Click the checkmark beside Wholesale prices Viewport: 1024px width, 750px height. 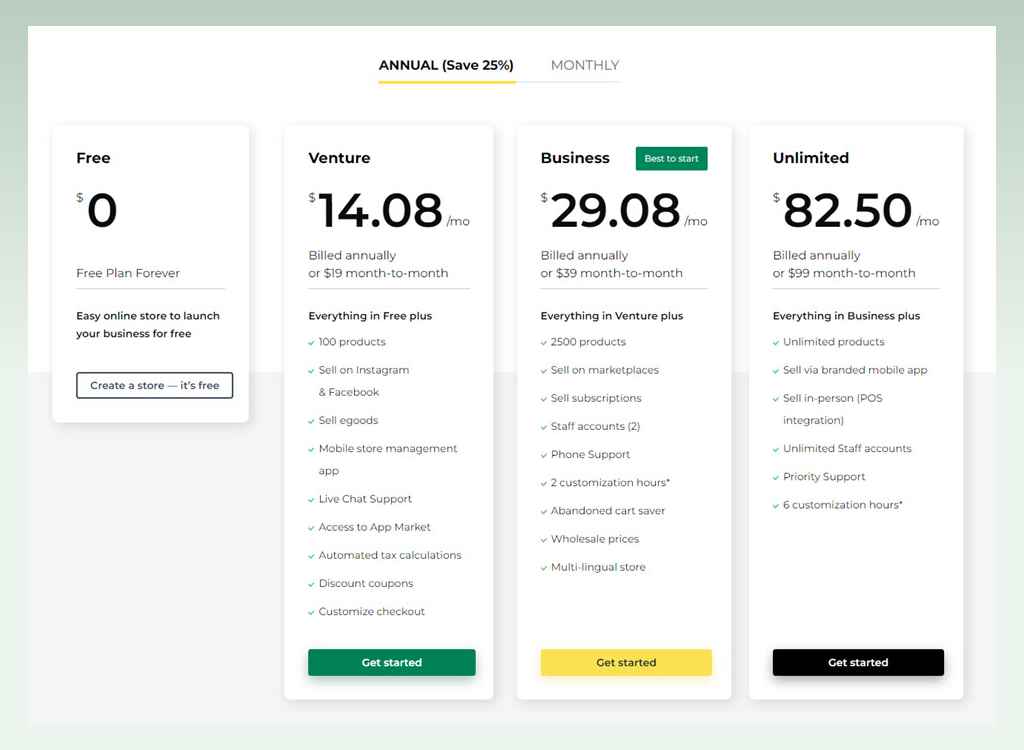pyautogui.click(x=544, y=540)
